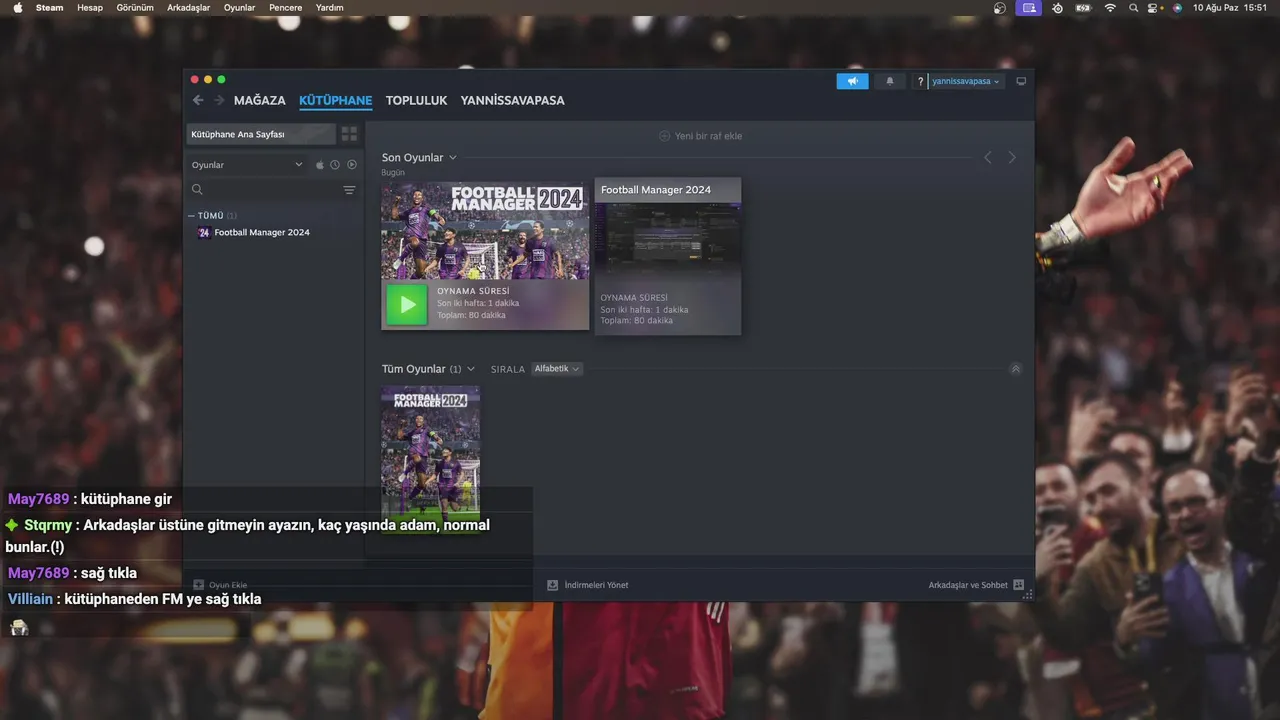The height and width of the screenshot is (720, 1280).
Task: Open the Steam application menu
Action: click(x=50, y=8)
